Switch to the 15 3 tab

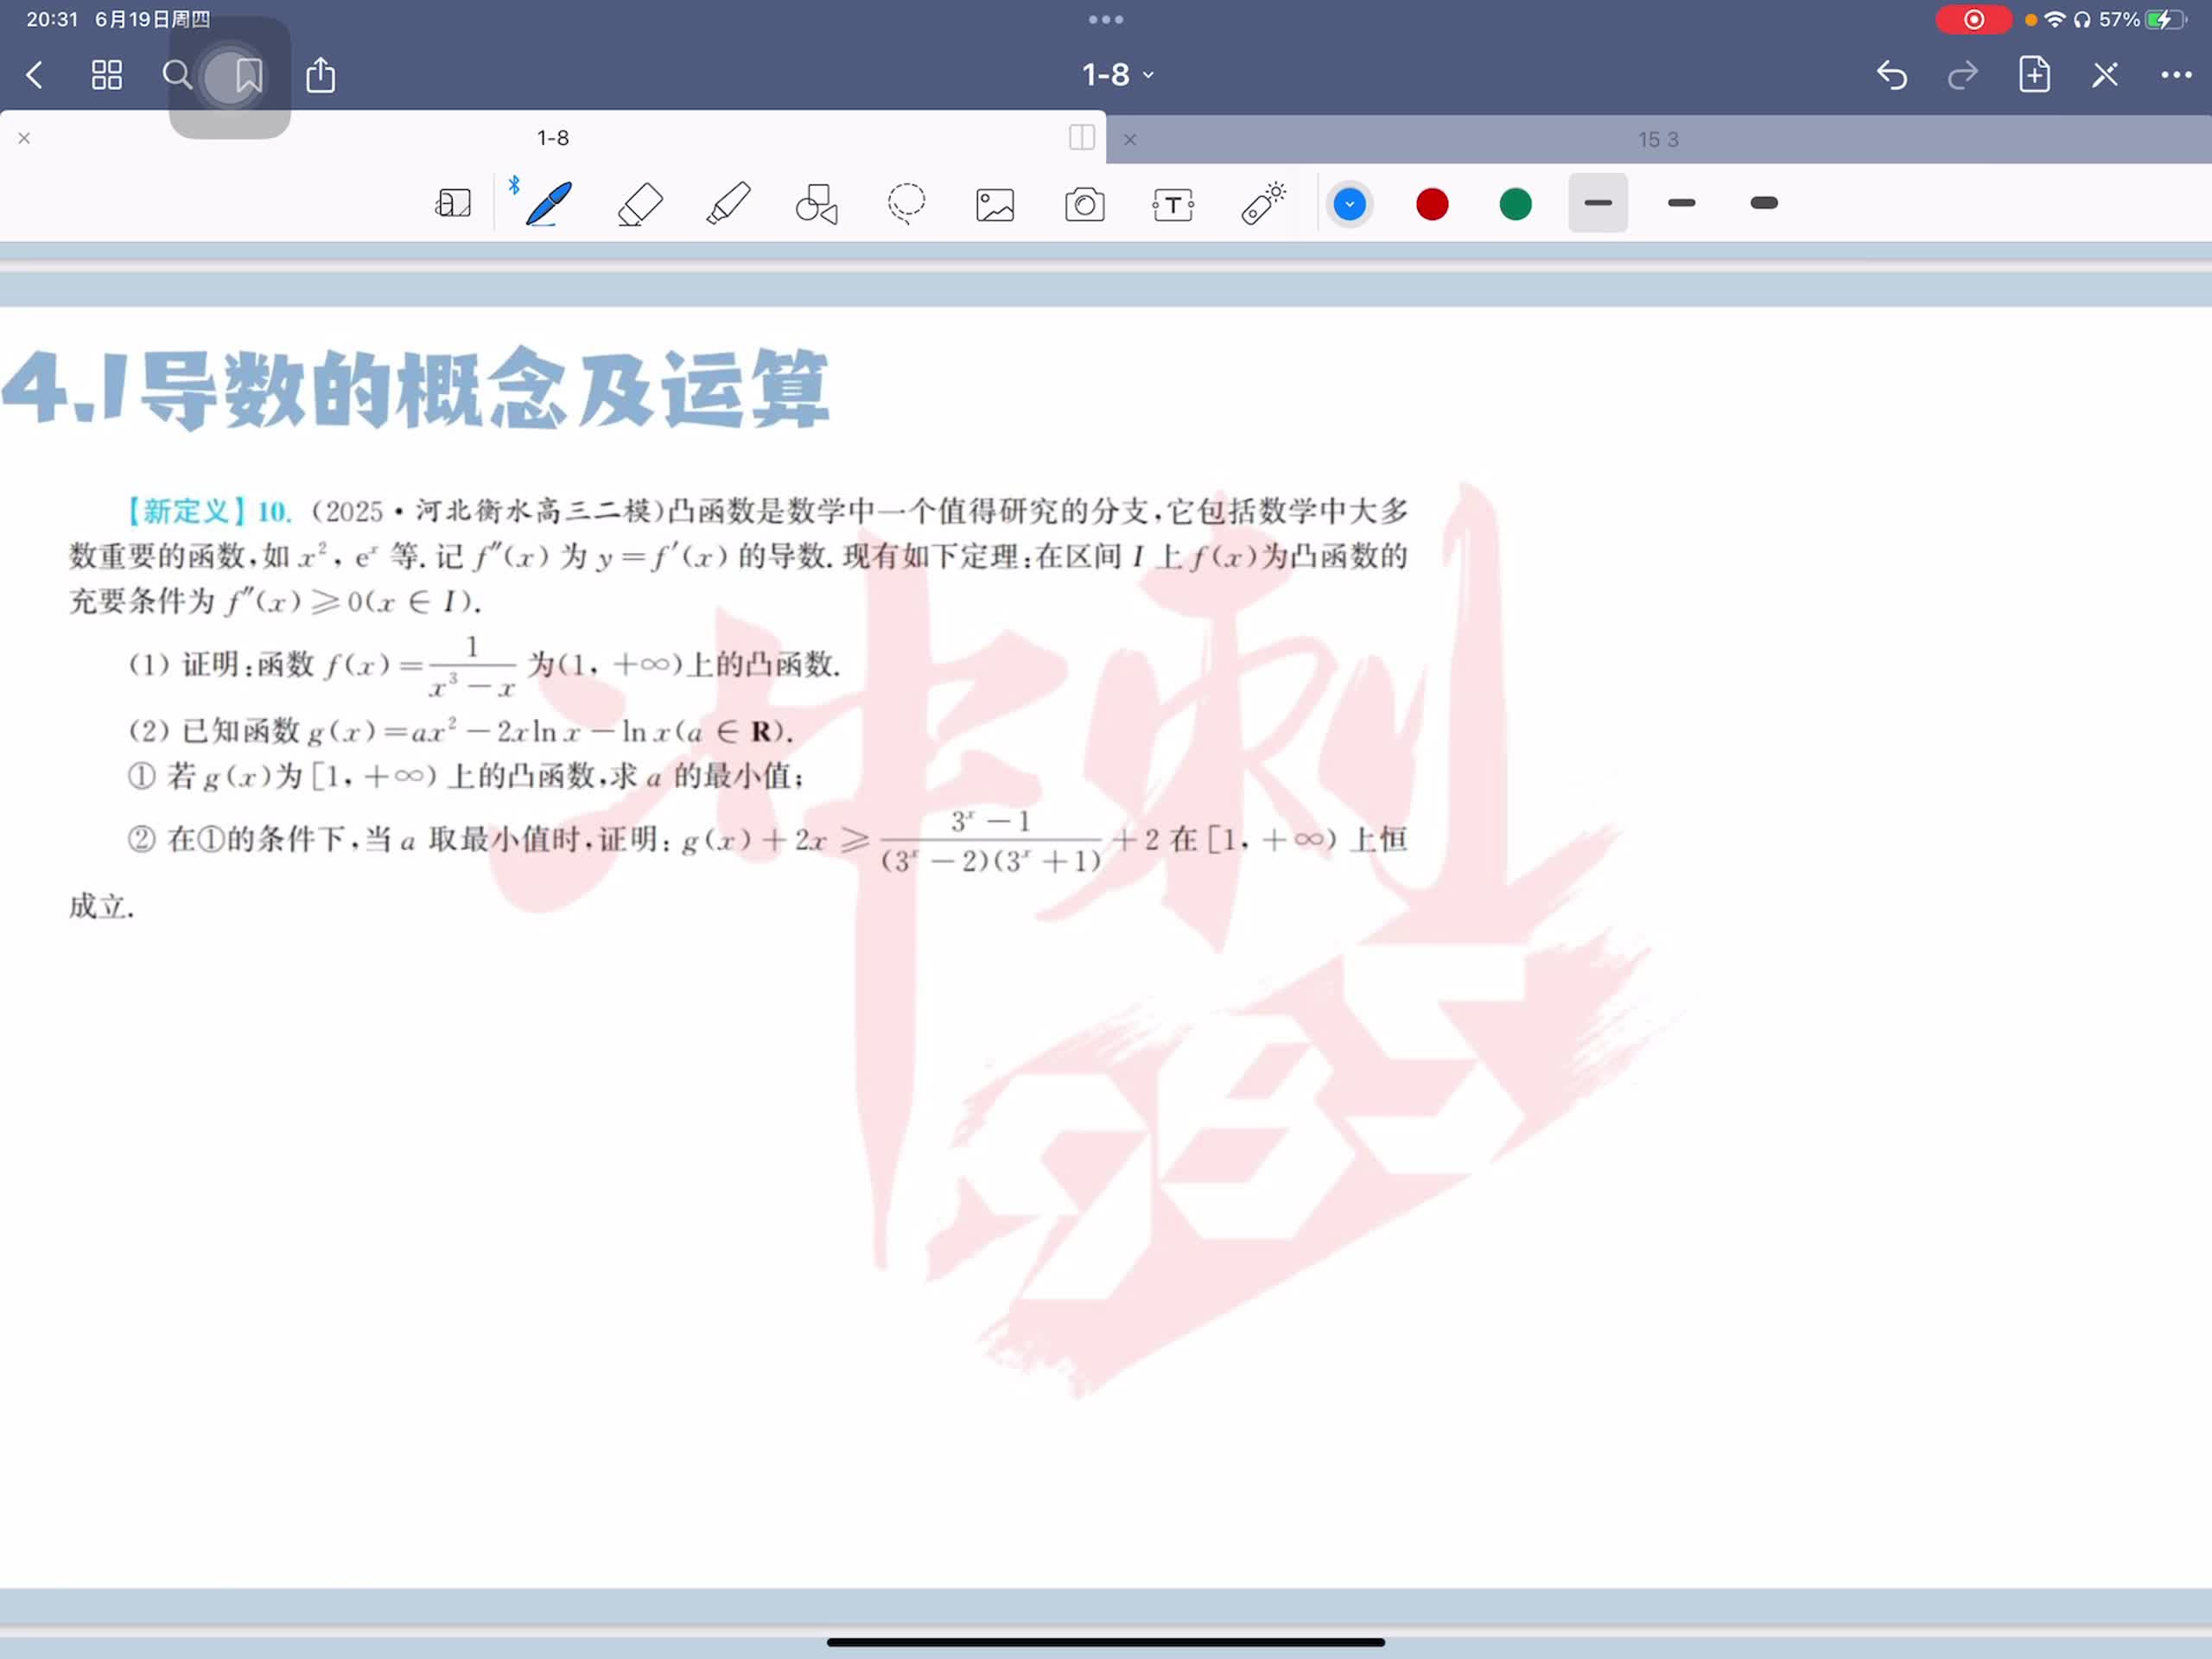[x=1657, y=140]
